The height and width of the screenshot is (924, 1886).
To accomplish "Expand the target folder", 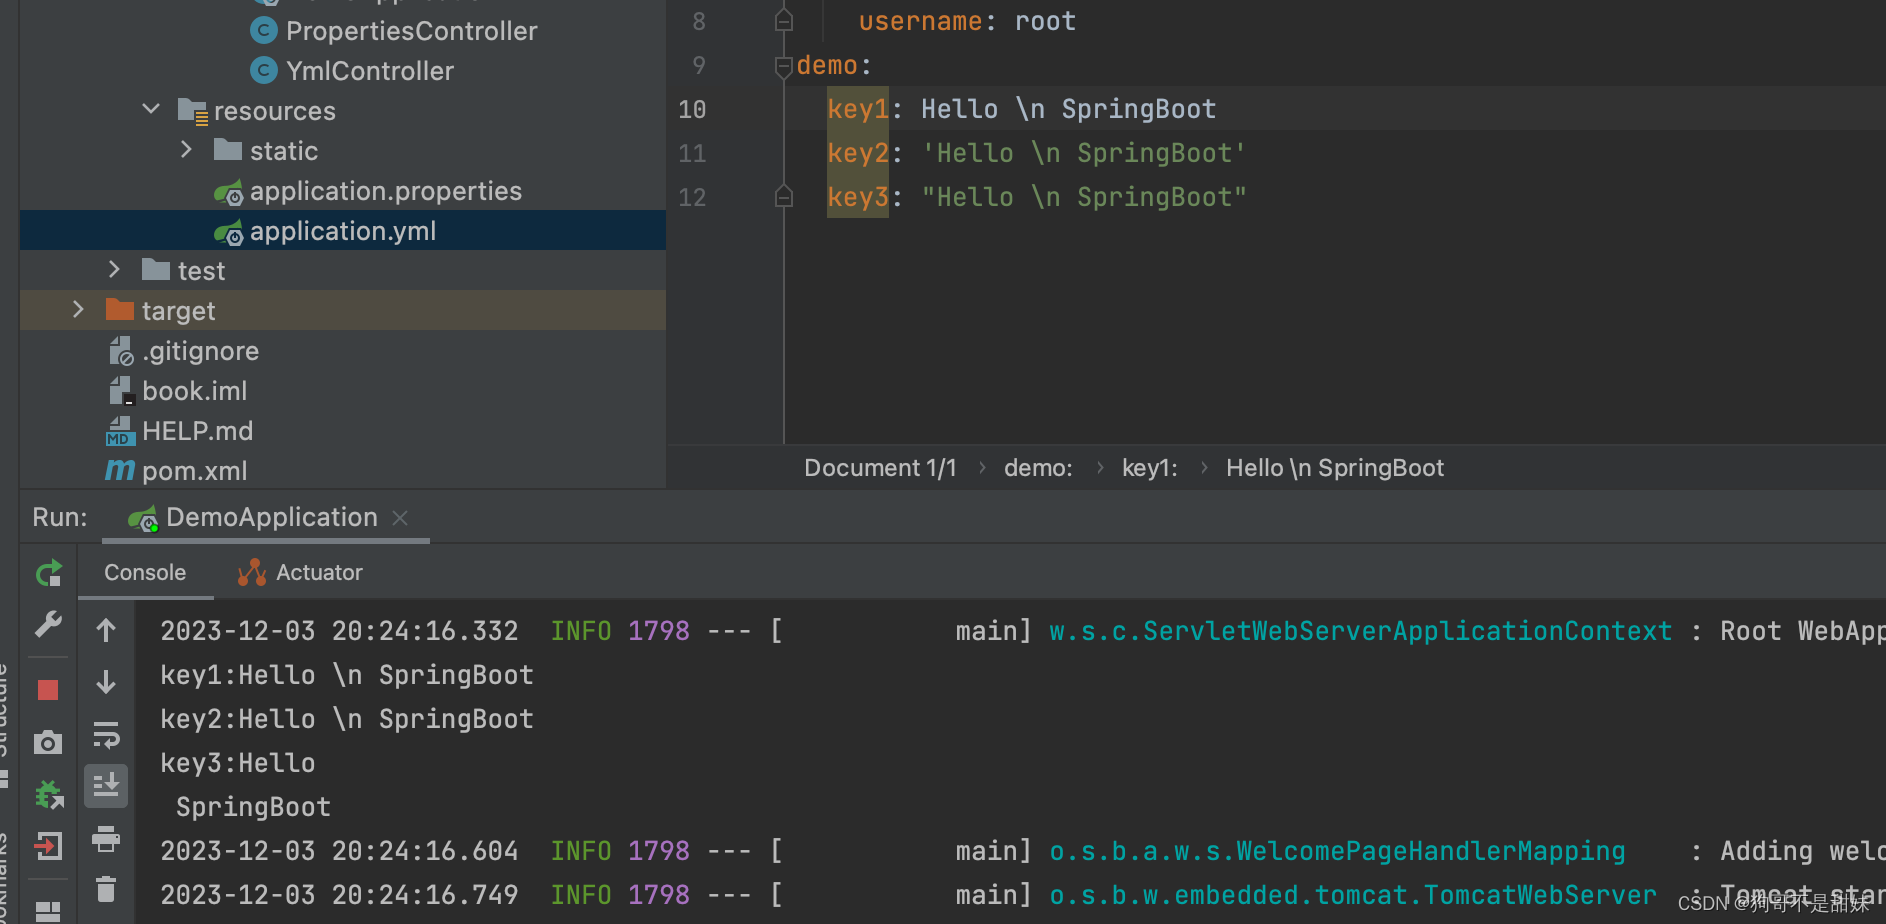I will (x=78, y=309).
